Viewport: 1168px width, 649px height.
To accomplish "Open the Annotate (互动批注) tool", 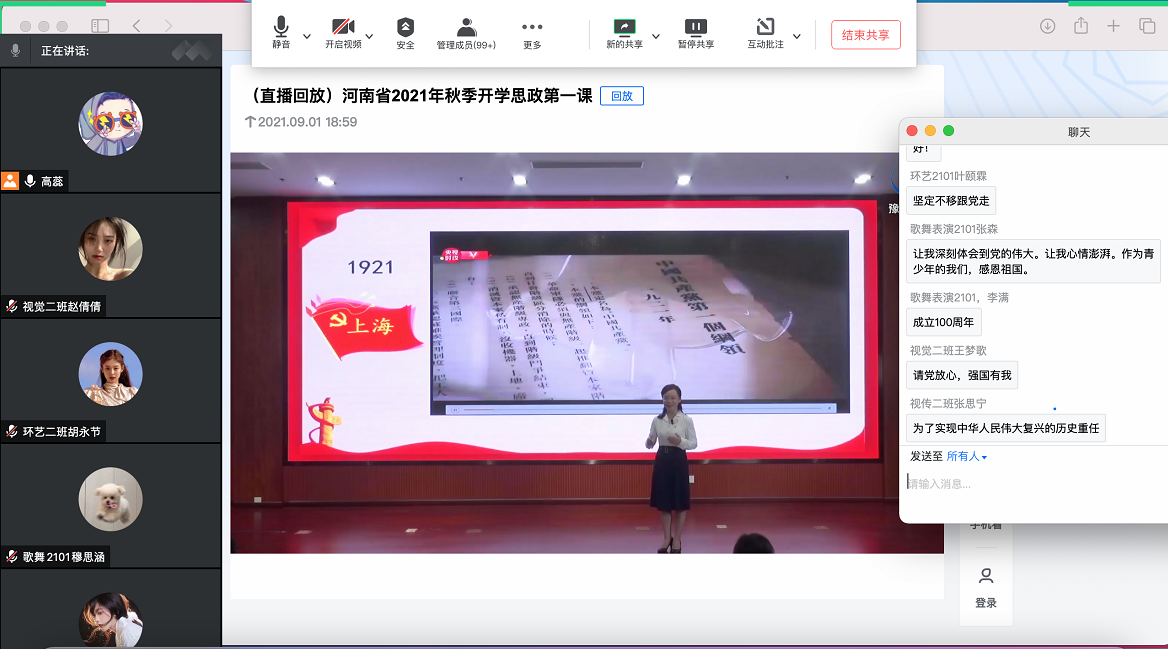I will tap(765, 28).
